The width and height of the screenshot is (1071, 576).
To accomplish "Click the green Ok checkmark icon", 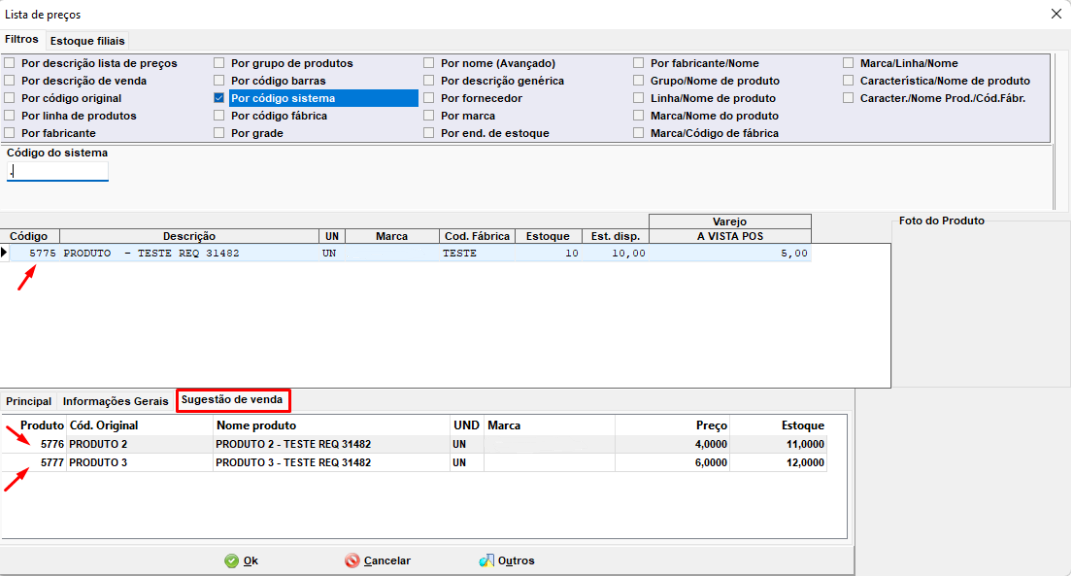I will pyautogui.click(x=231, y=561).
